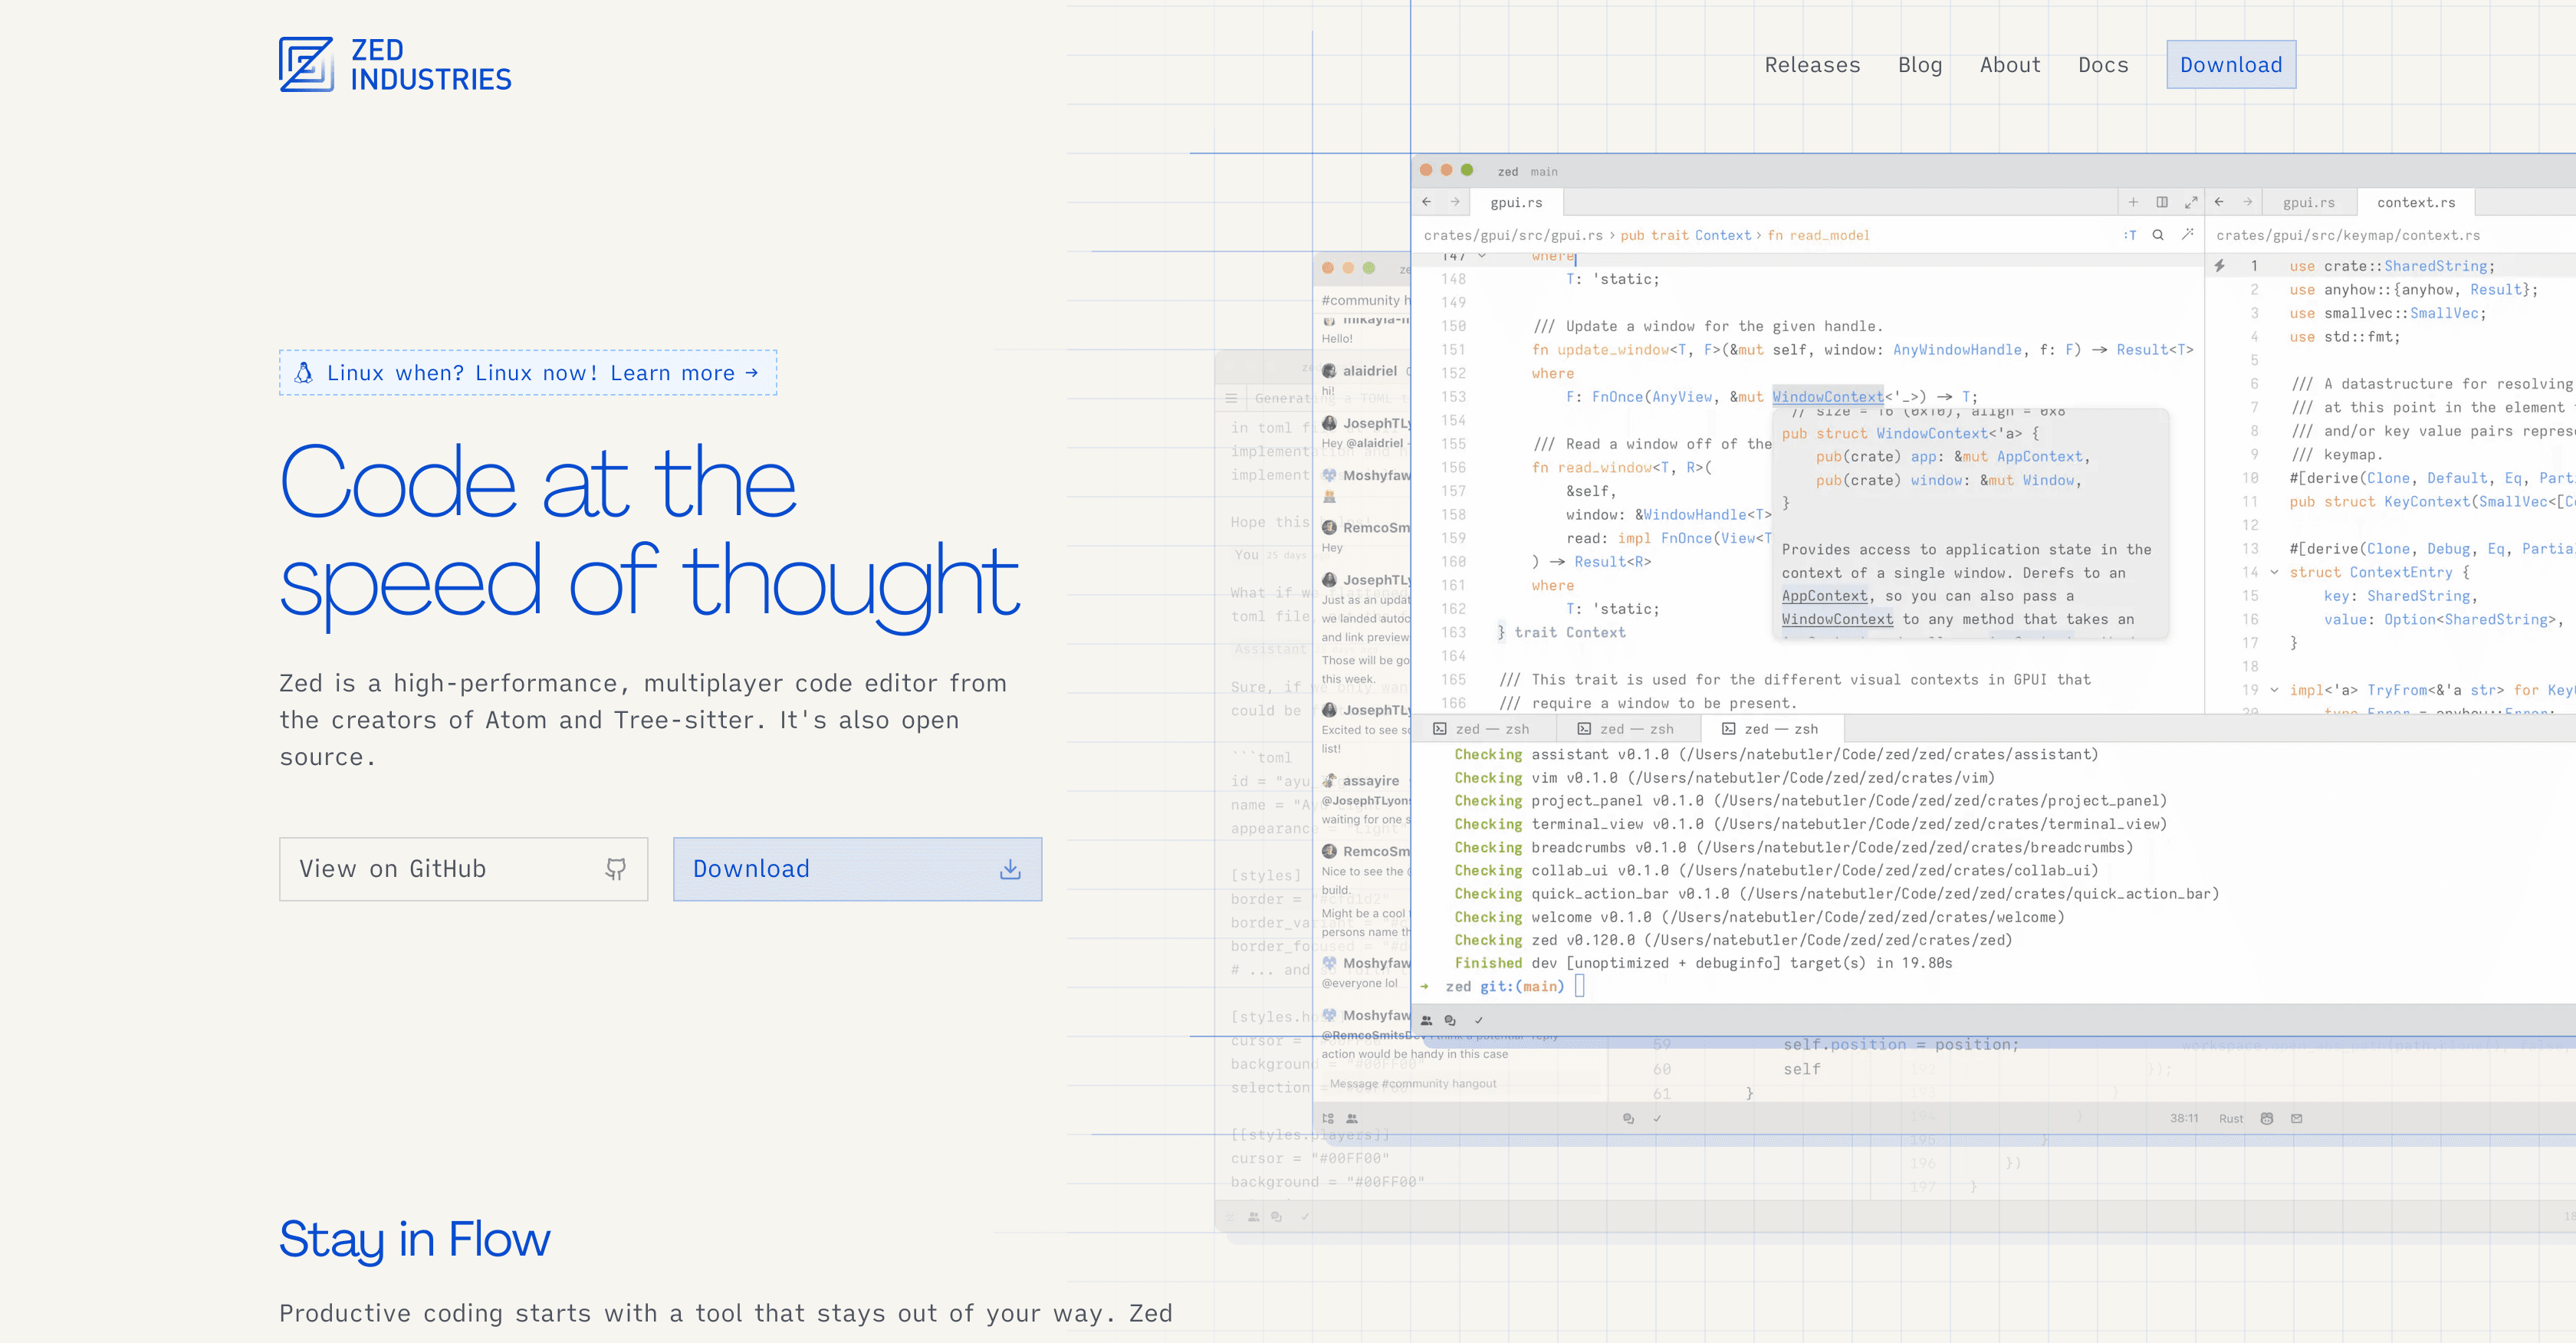Open the Linux now Learn more banner
Screen dimensions: 2576x1343
[x=528, y=373]
